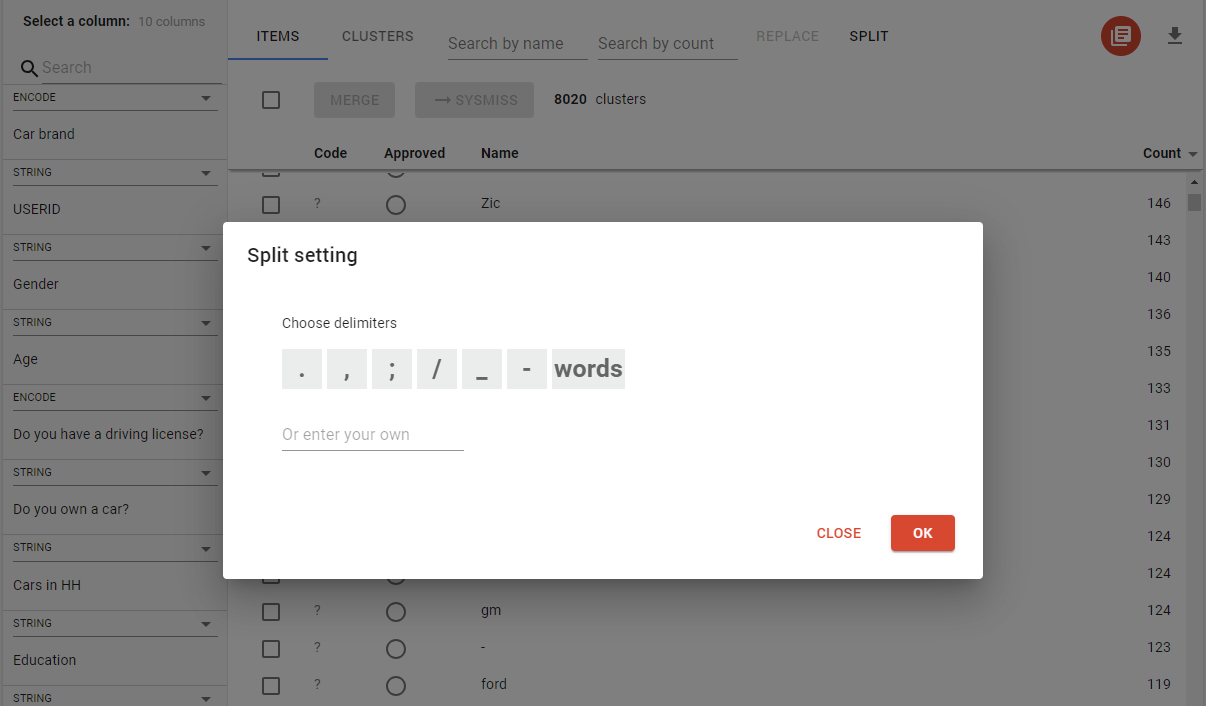Mark the Zic cluster as approved
This screenshot has height=706, width=1206.
coord(396,205)
